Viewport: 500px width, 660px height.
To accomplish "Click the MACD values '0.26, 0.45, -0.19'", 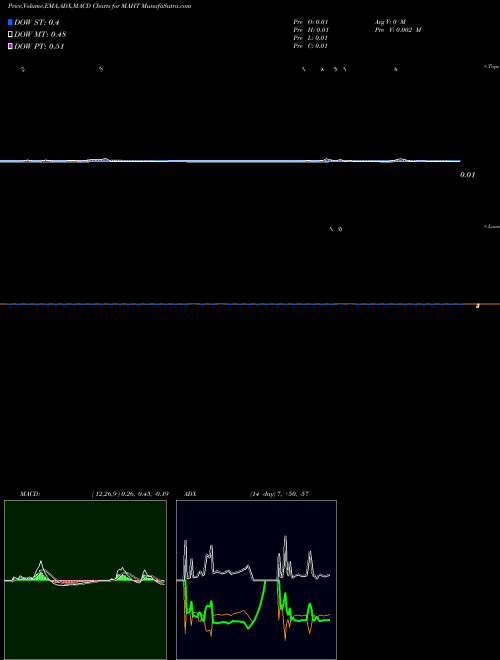I will [145, 494].
